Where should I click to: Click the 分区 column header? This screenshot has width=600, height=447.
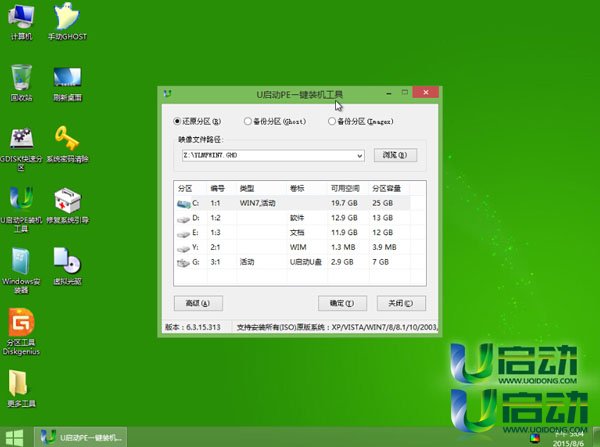pos(185,188)
